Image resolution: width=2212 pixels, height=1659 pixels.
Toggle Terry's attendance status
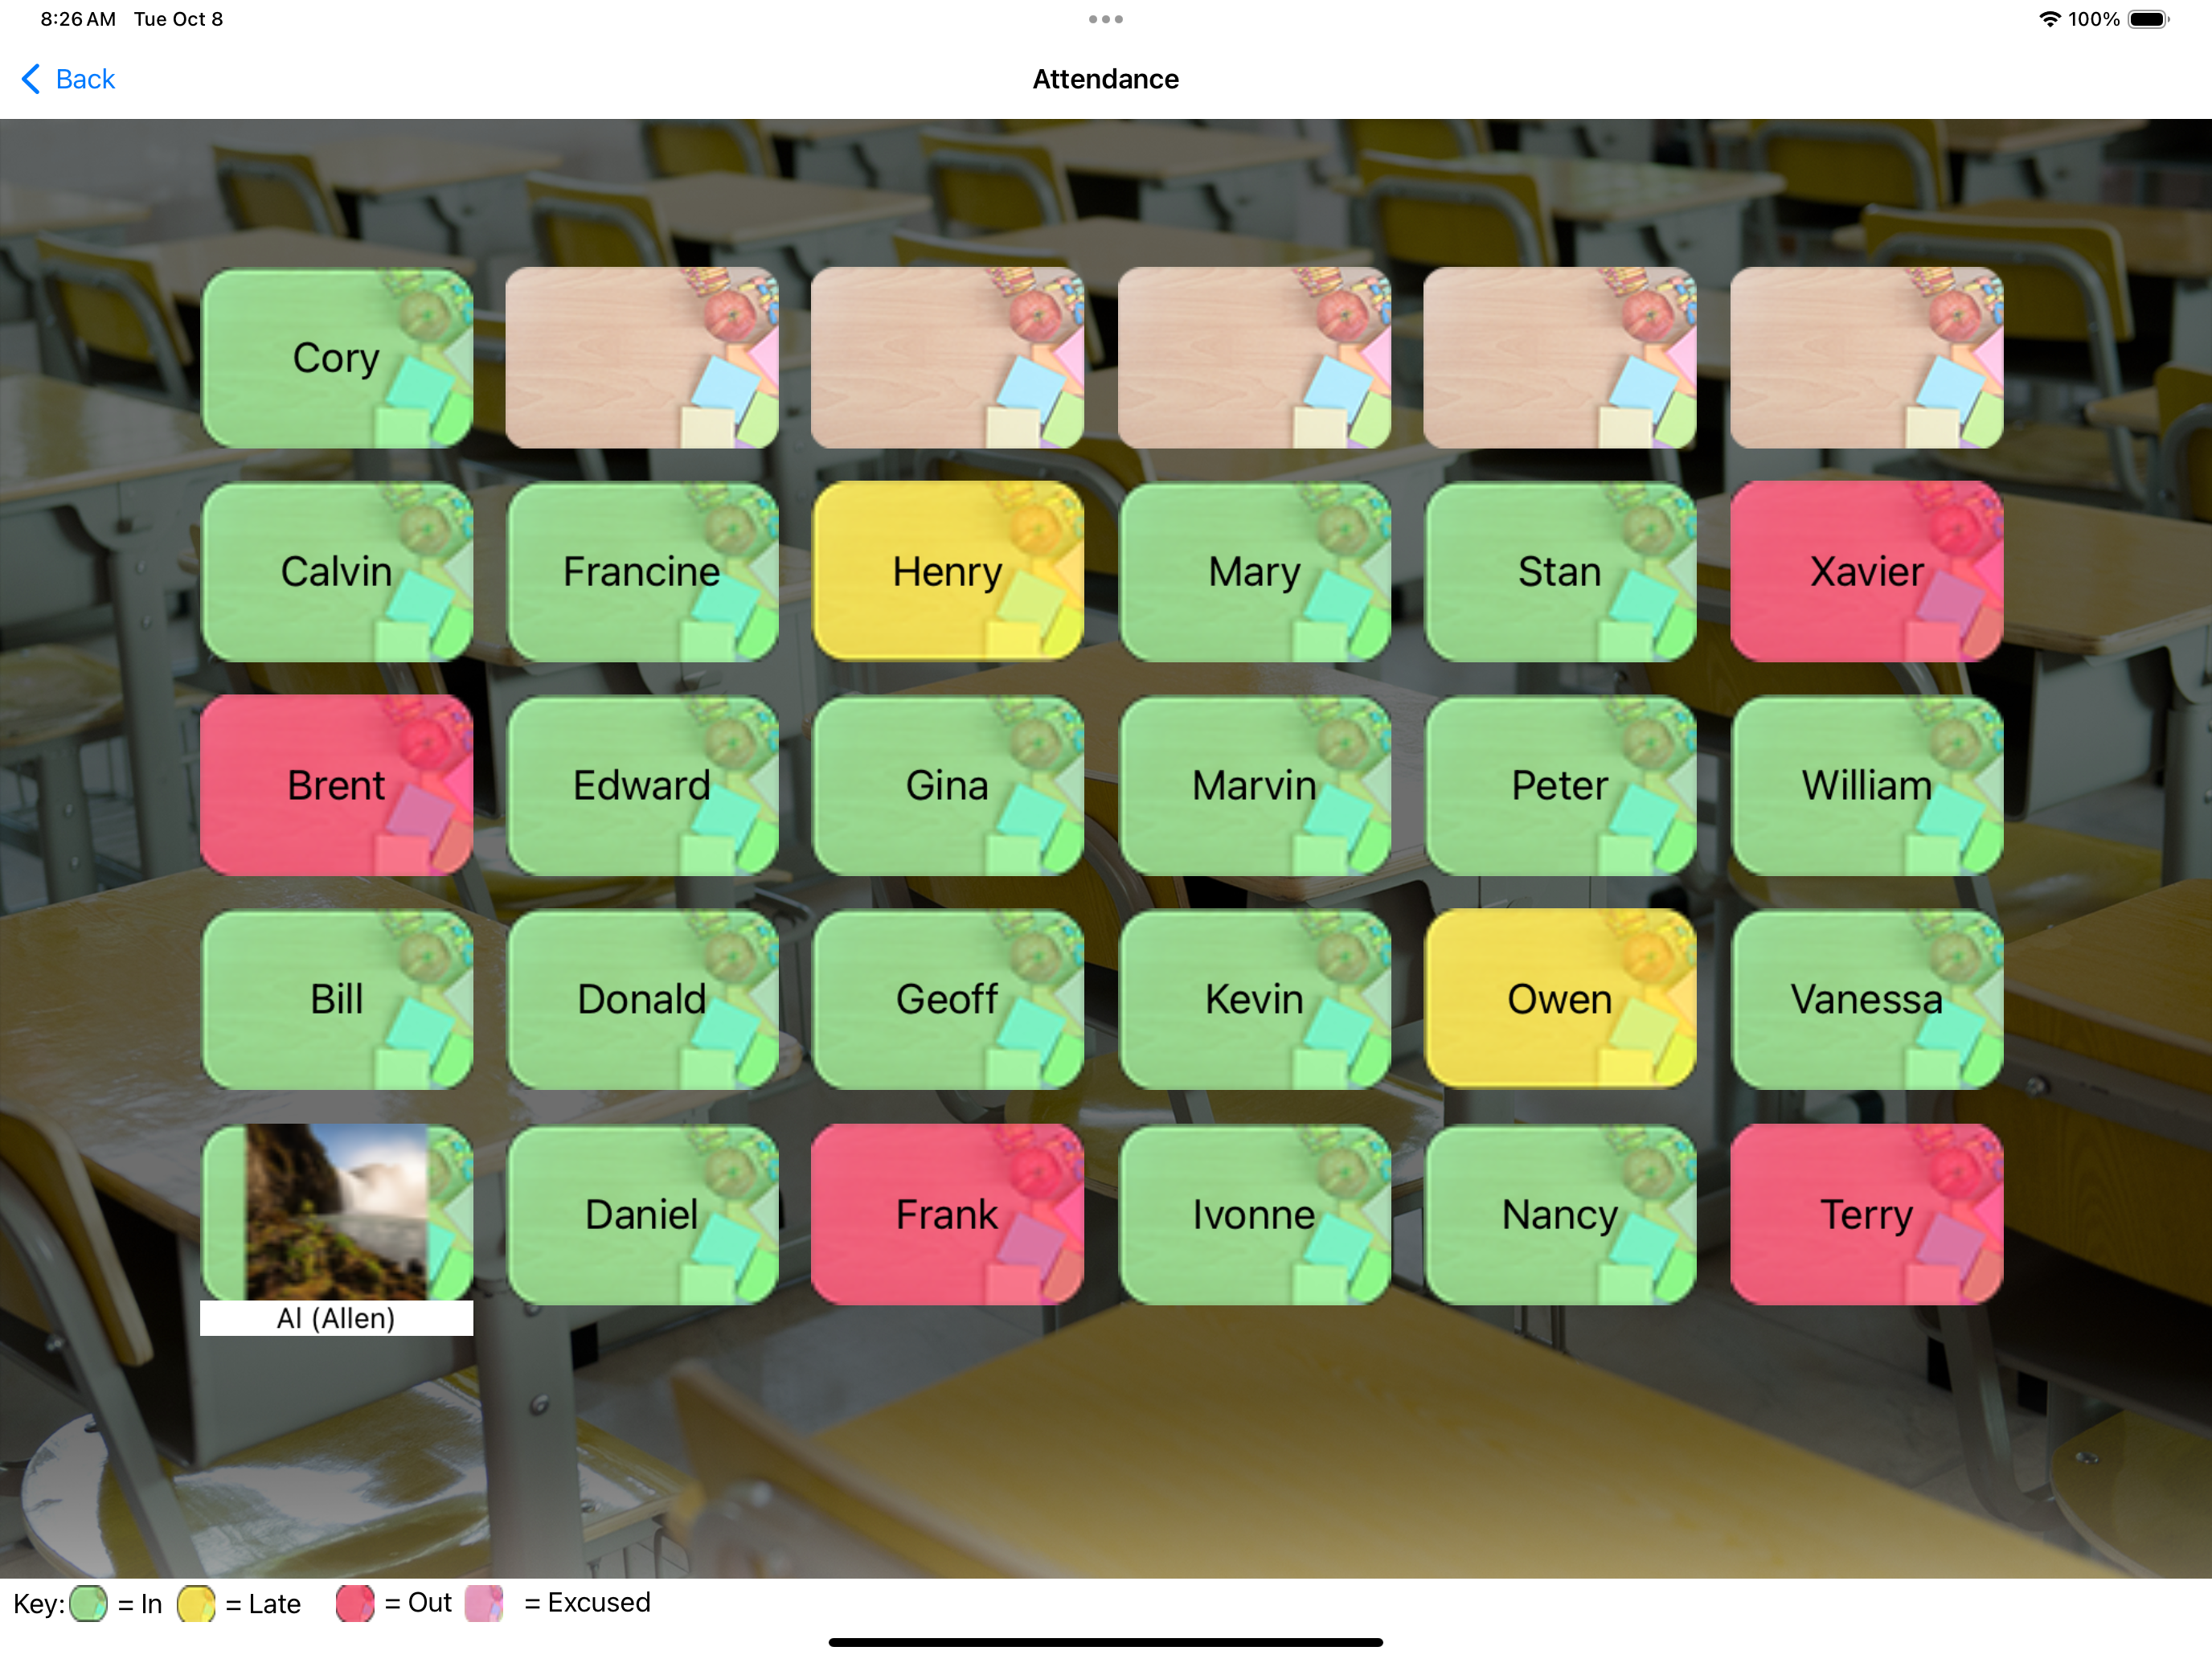(1867, 1213)
